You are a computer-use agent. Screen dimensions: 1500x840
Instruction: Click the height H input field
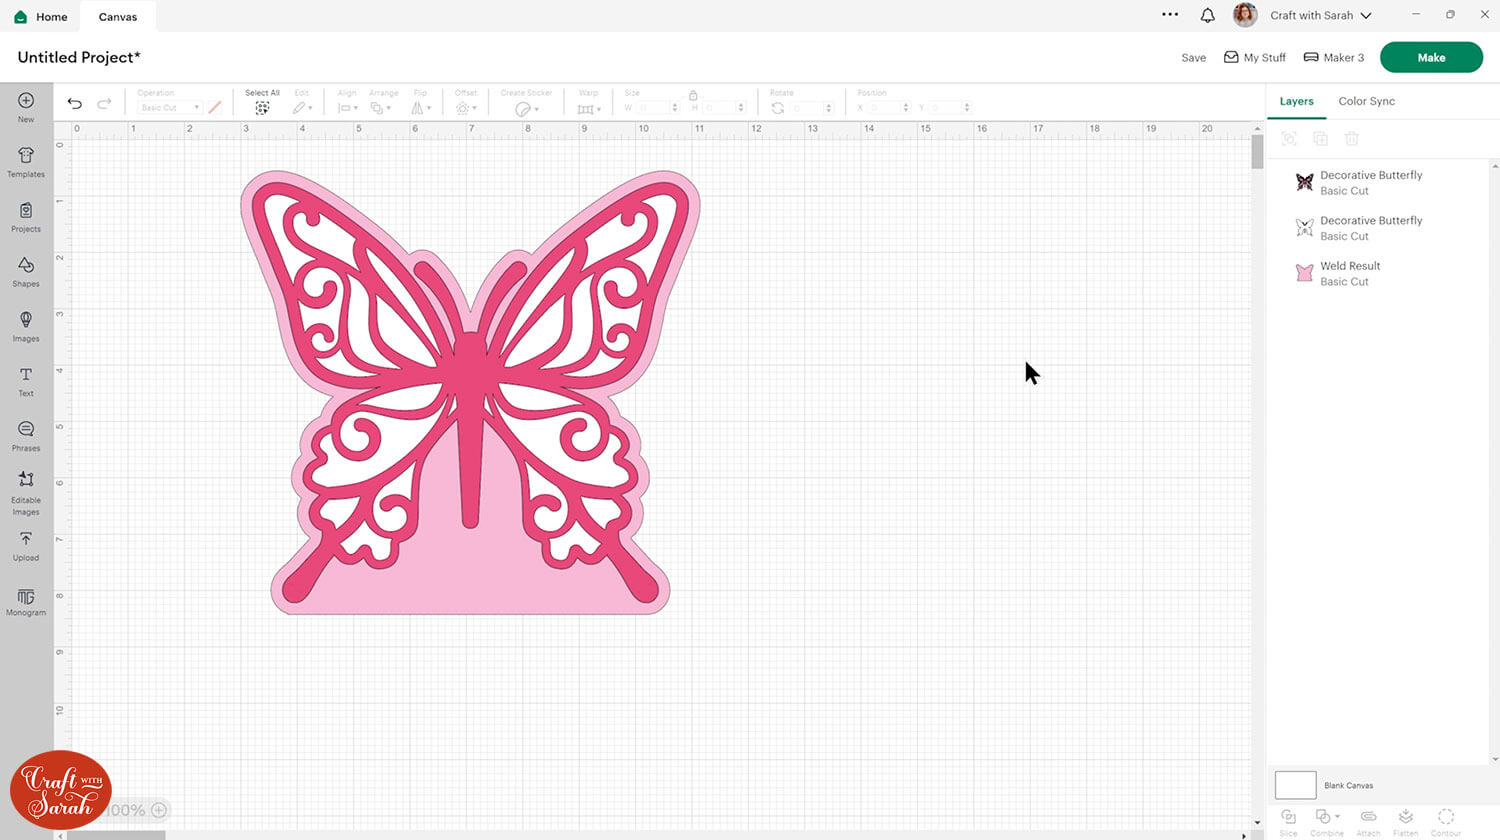(x=724, y=108)
